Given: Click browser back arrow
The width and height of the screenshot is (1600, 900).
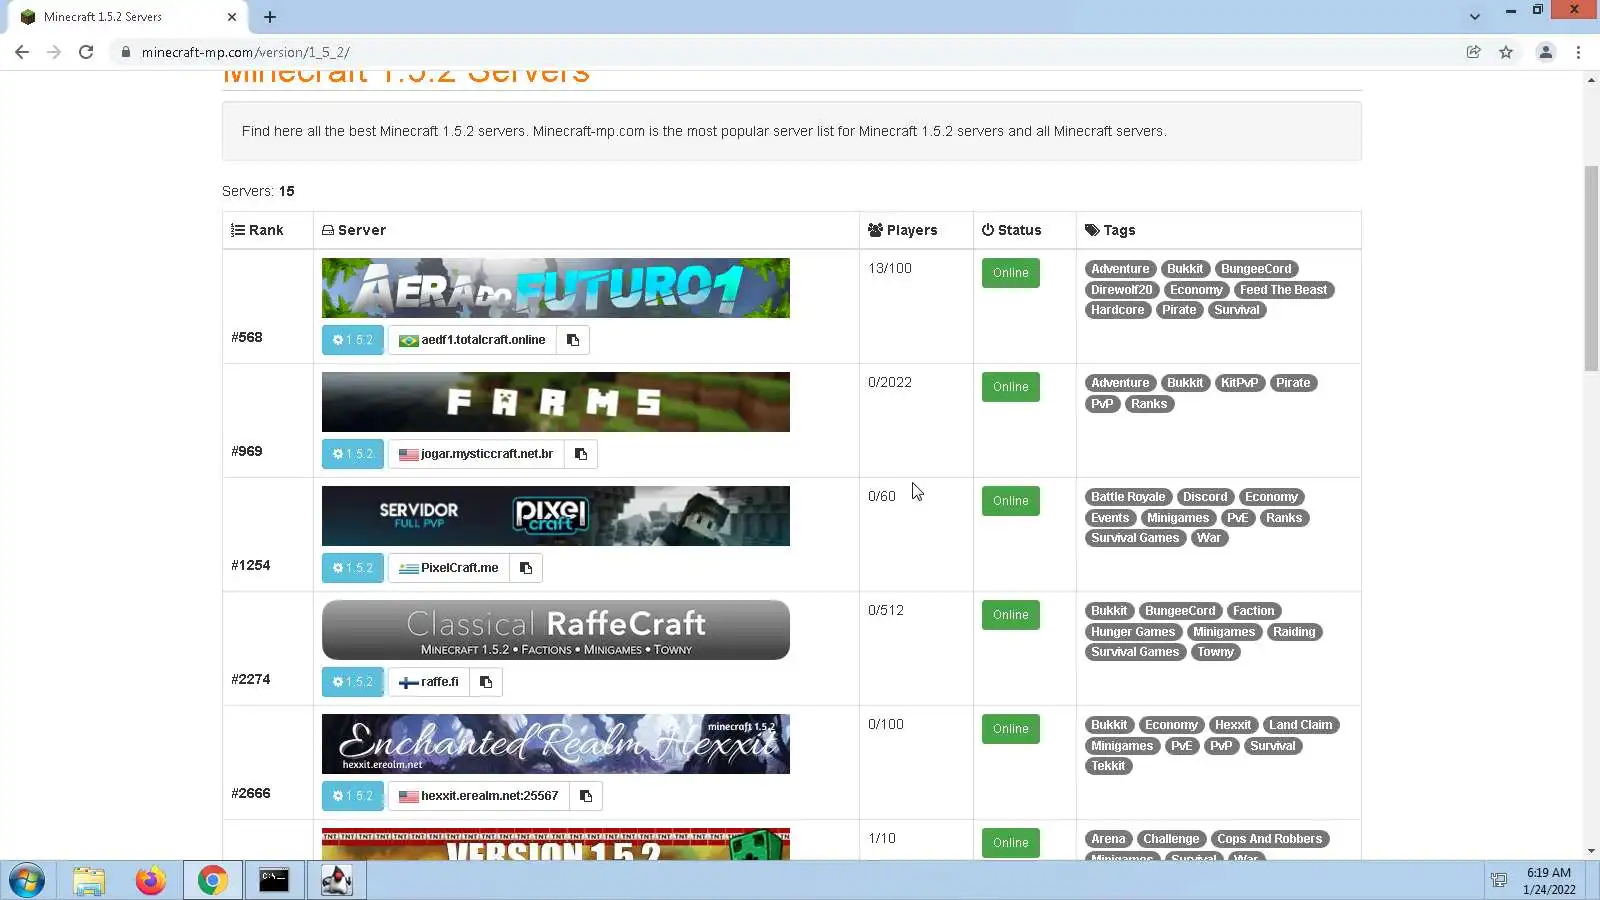Looking at the screenshot, I should pos(22,52).
